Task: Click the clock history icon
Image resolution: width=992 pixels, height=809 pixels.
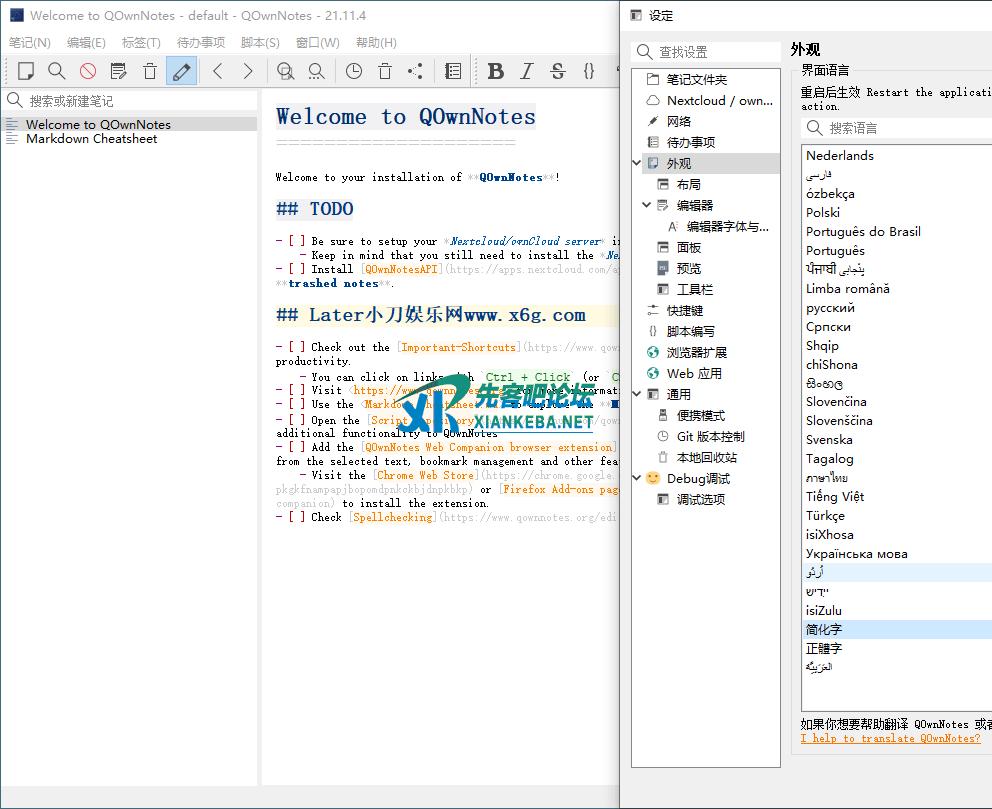Action: pos(354,71)
